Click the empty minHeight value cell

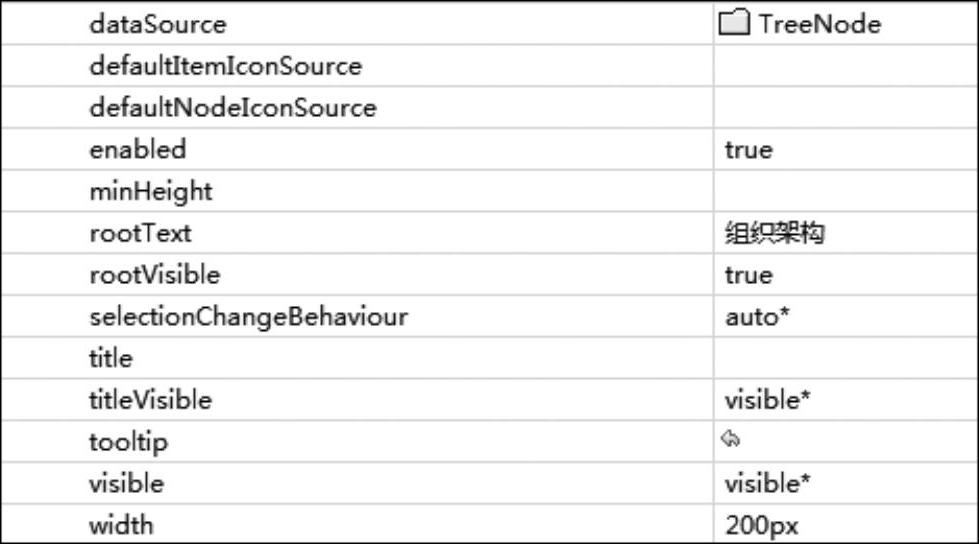[x=845, y=191]
